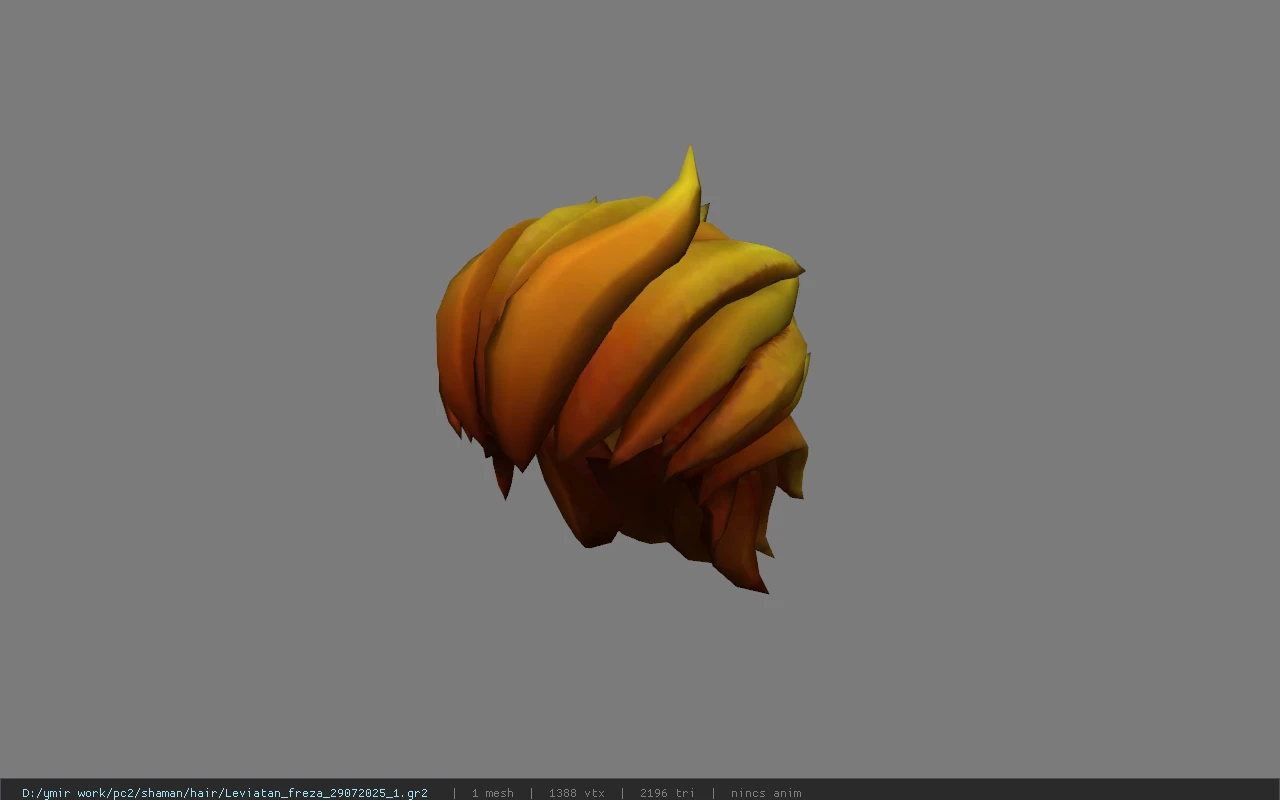Click the 'nincs anim' status entry

765,793
